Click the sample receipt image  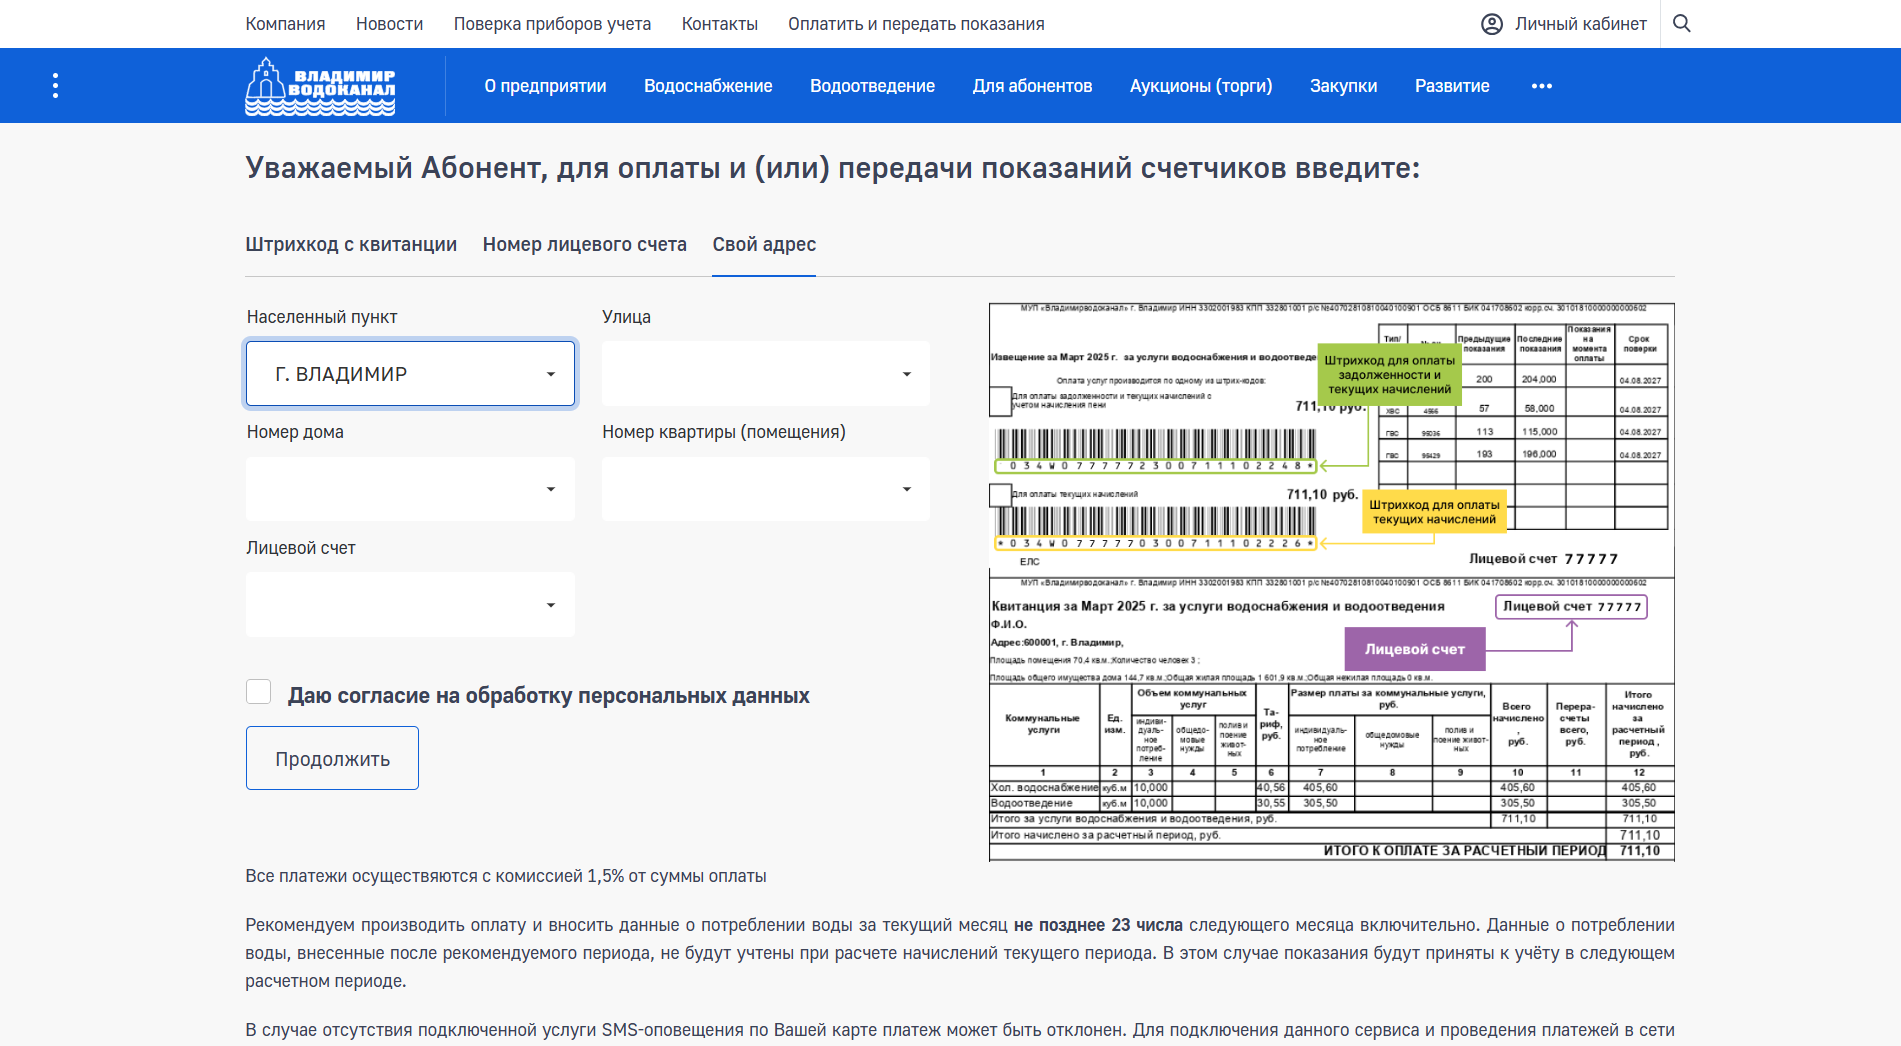click(1332, 582)
